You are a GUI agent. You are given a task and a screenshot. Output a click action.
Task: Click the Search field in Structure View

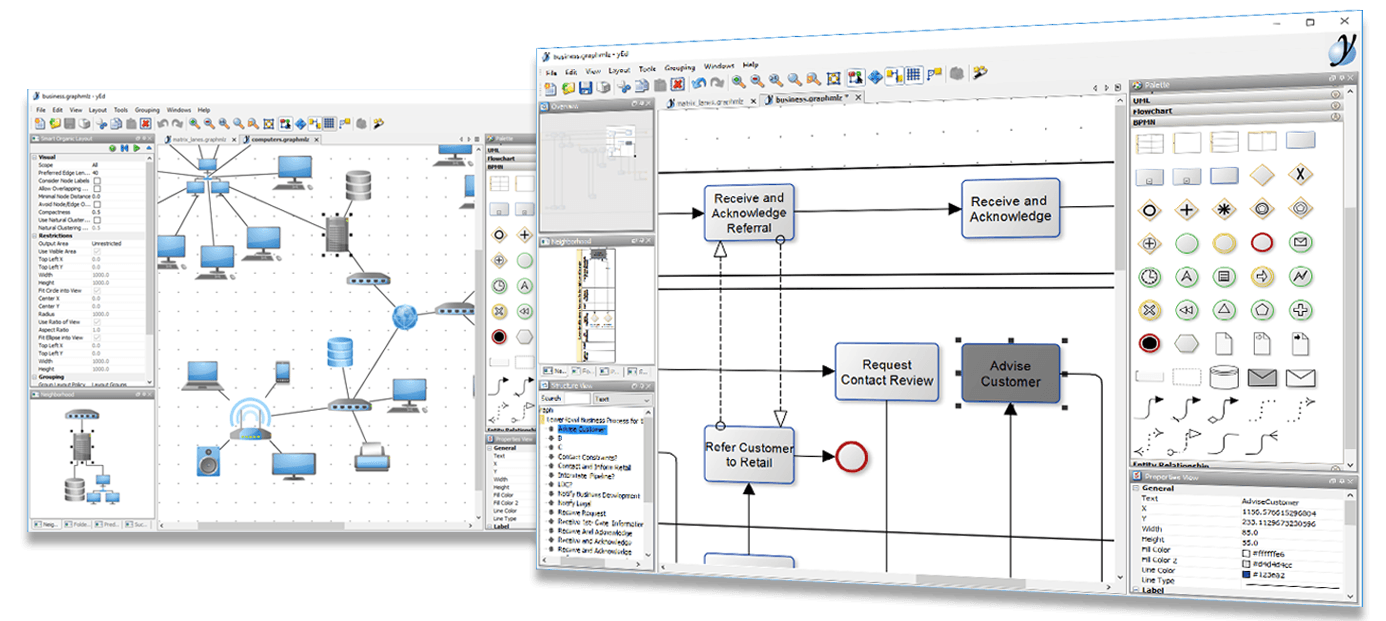(578, 398)
